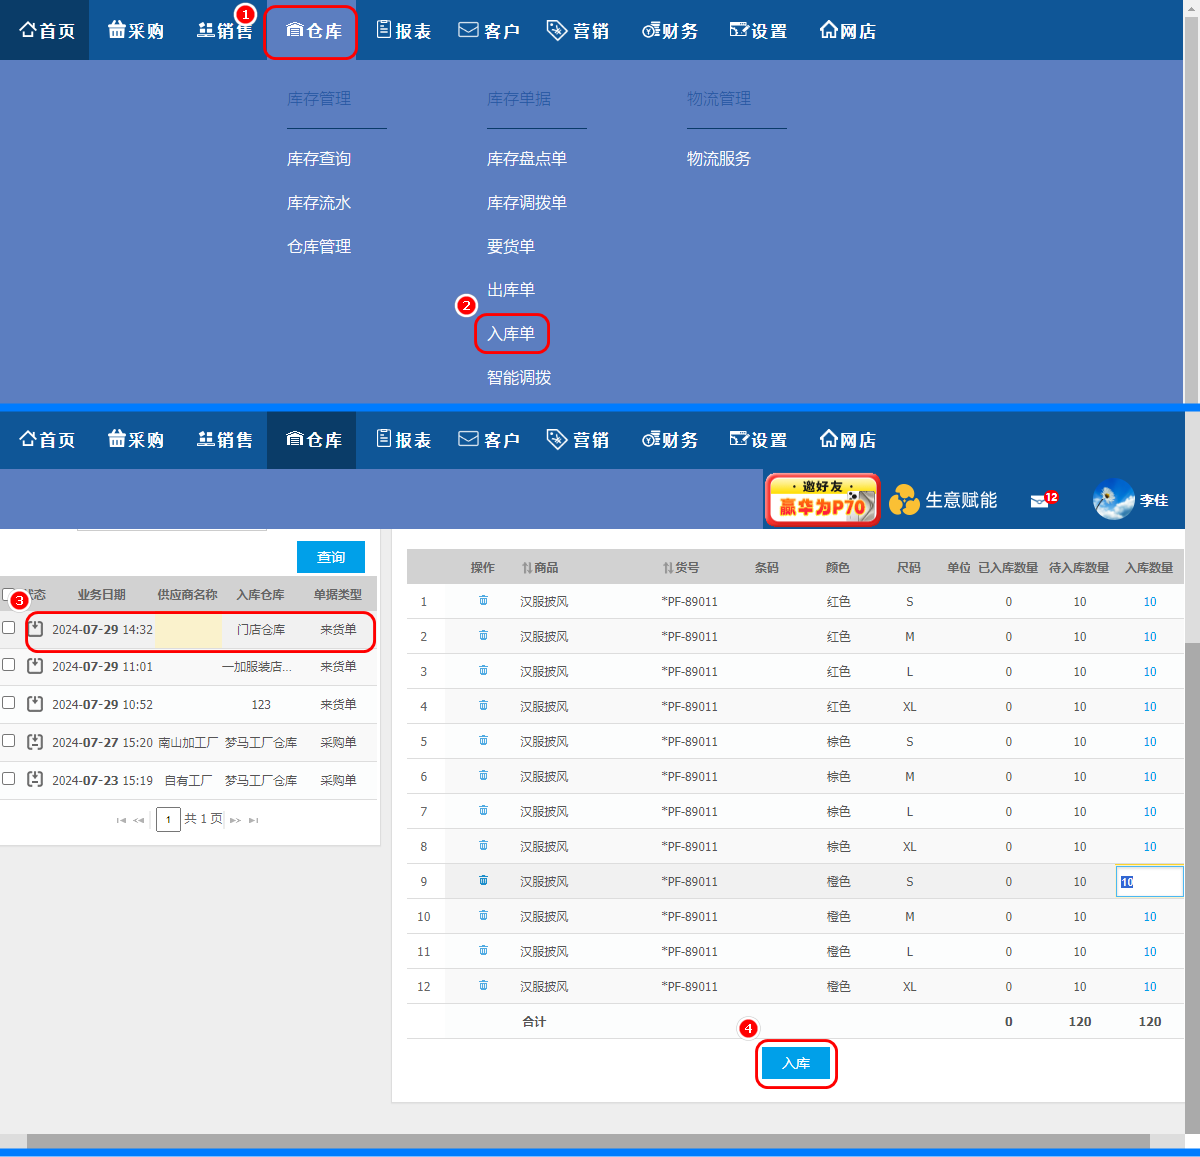The image size is (1200, 1157).
Task: Sort the table by 商品 column
Action: pos(540,568)
